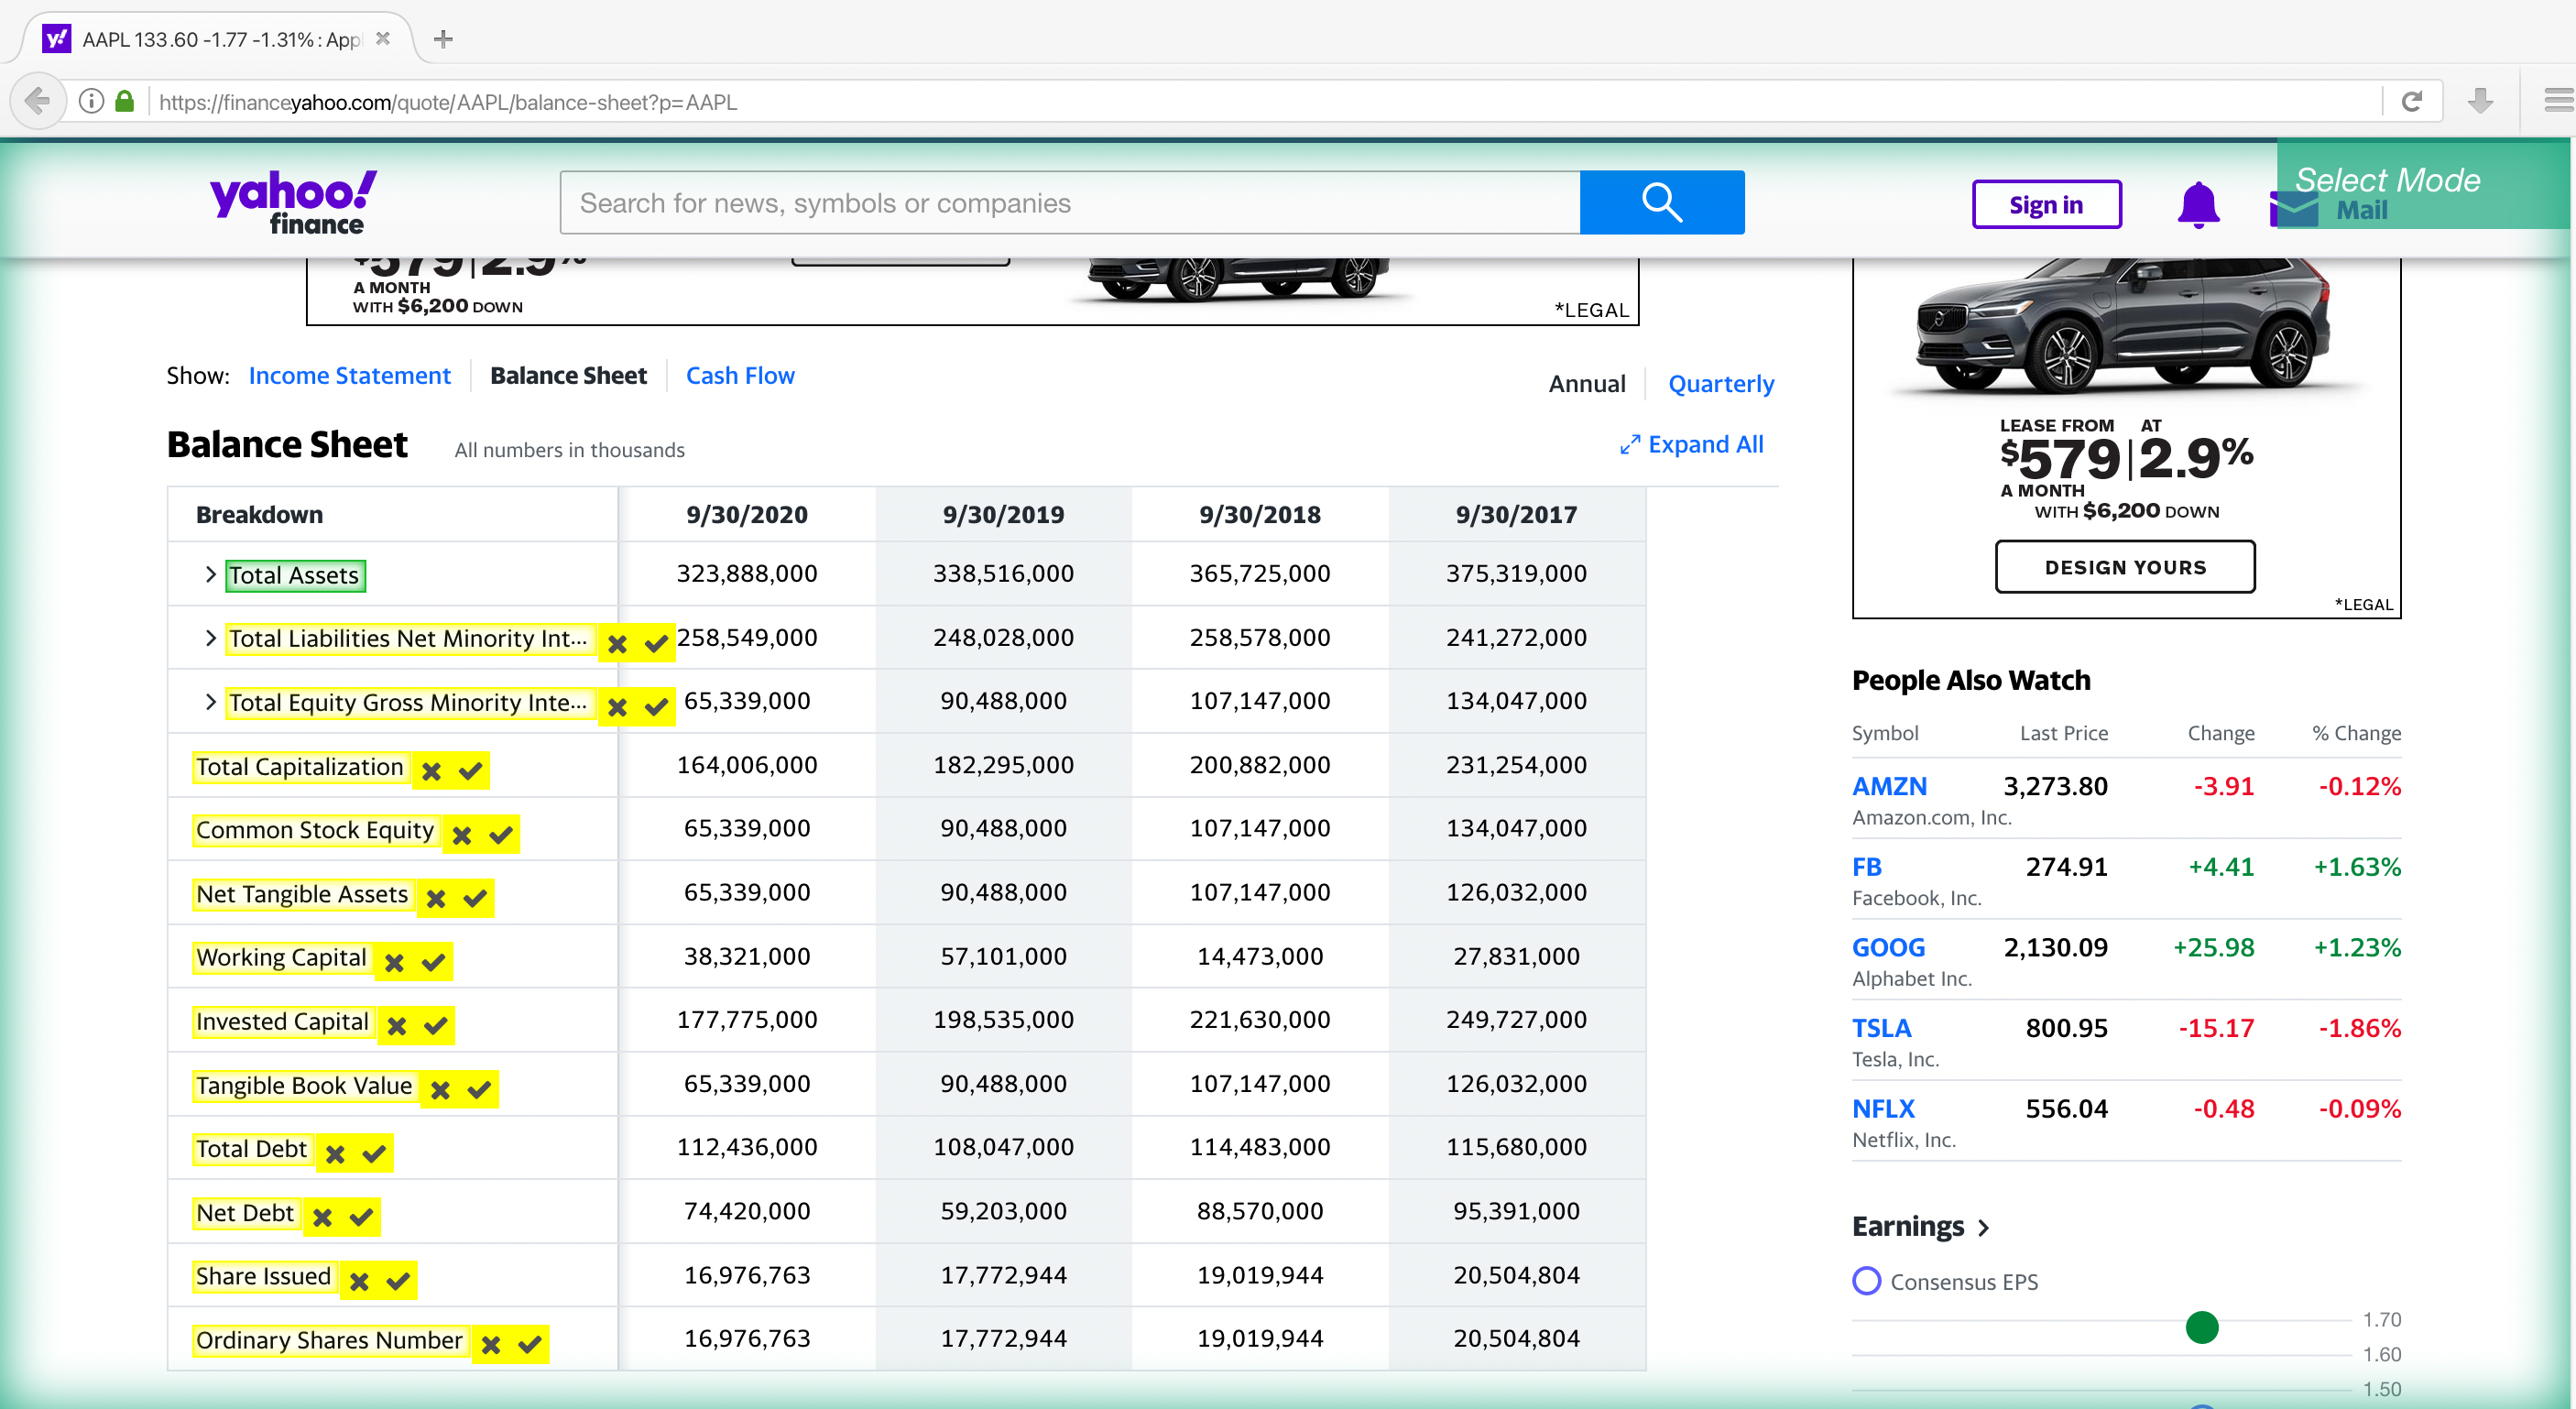Click the blue search magnifier button

click(x=1662, y=202)
